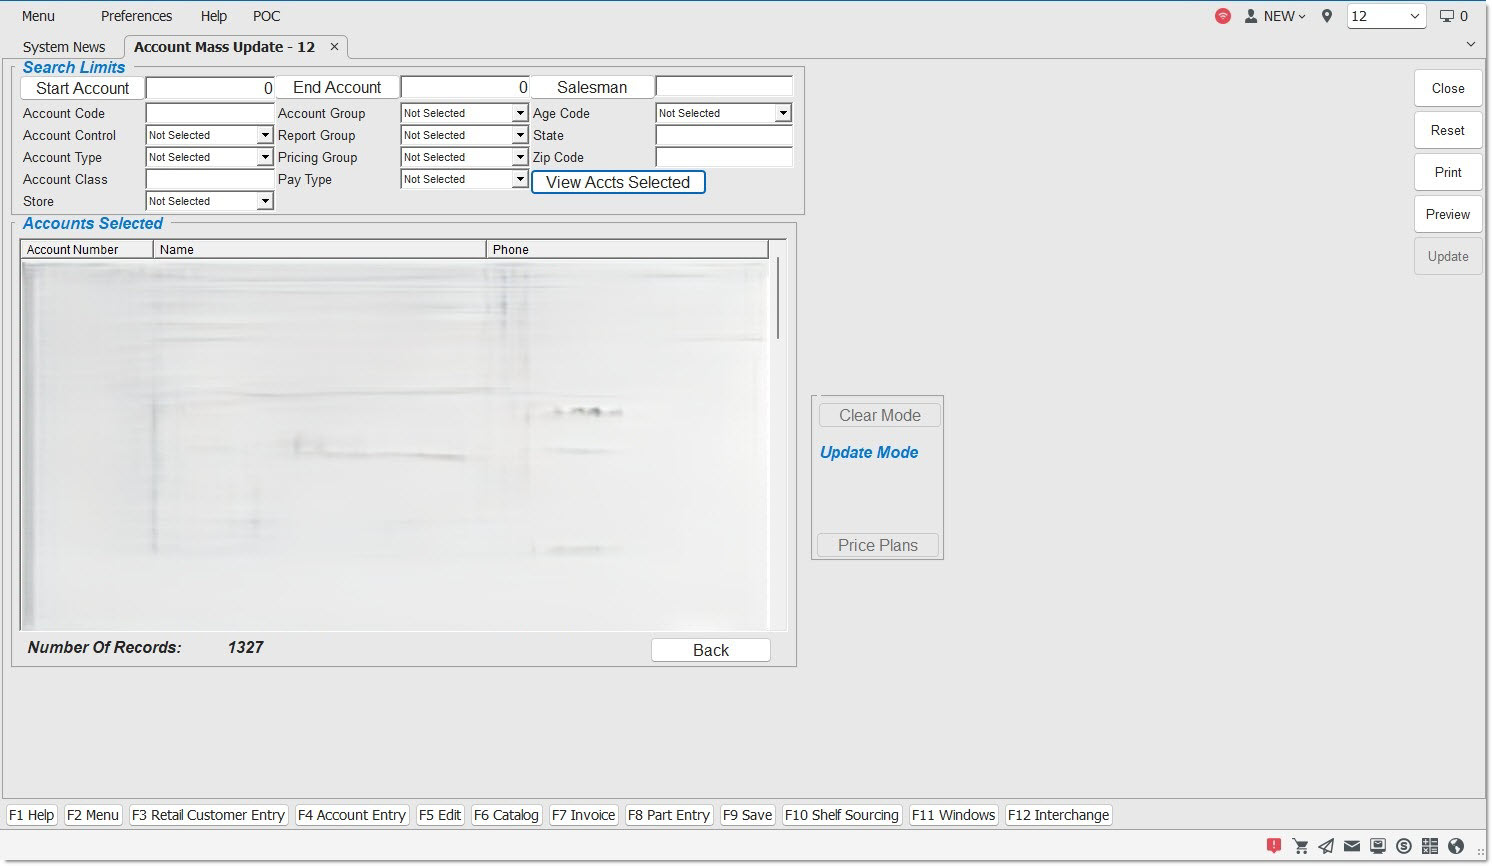The image size is (1492, 866).
Task: Click the location pin icon
Action: pos(1327,16)
